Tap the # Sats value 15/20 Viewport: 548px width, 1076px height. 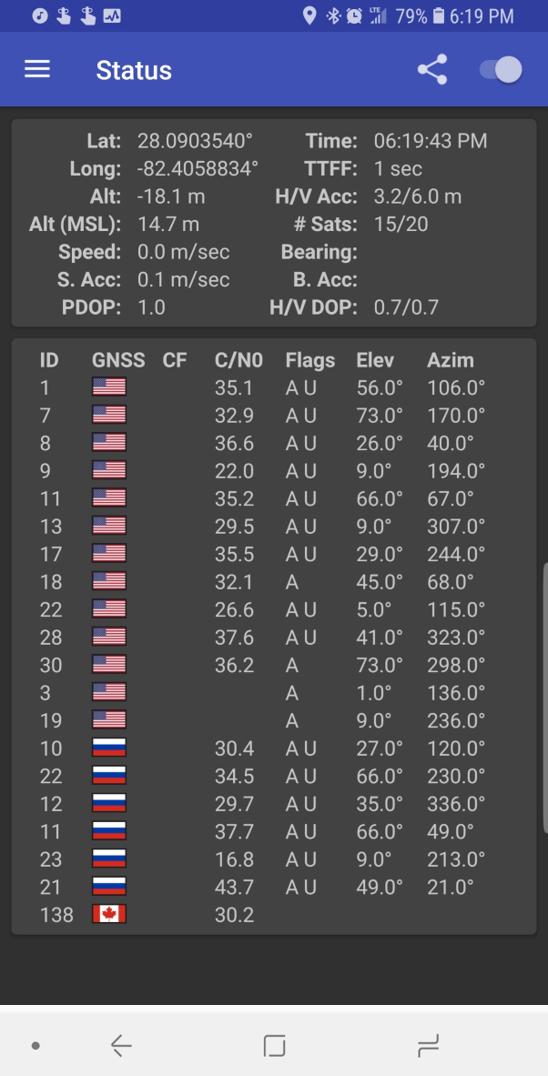pos(401,224)
